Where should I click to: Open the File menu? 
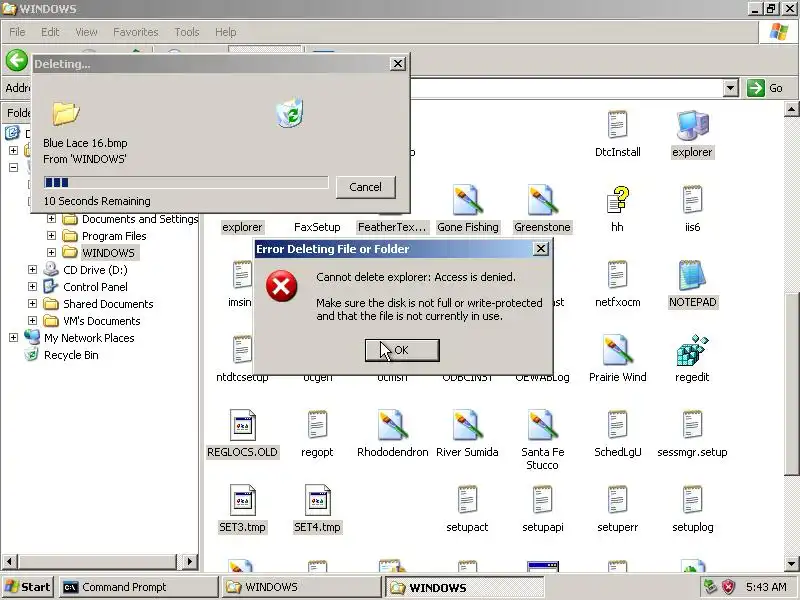click(17, 32)
